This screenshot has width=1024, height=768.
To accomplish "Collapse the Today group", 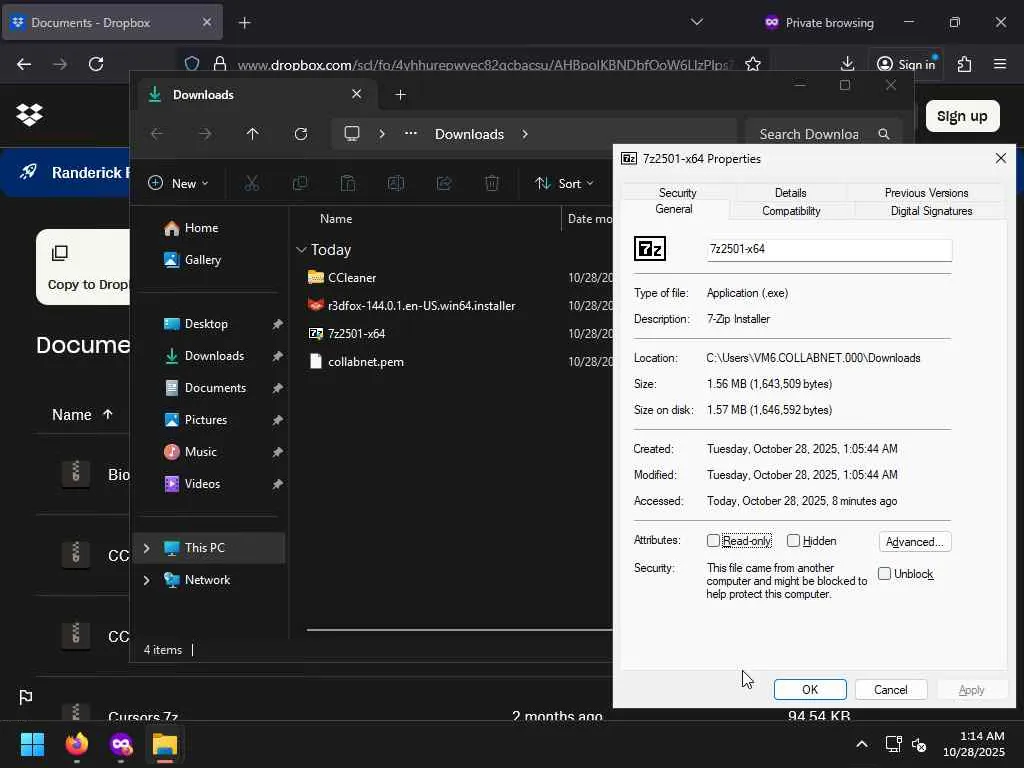I will click(x=301, y=249).
